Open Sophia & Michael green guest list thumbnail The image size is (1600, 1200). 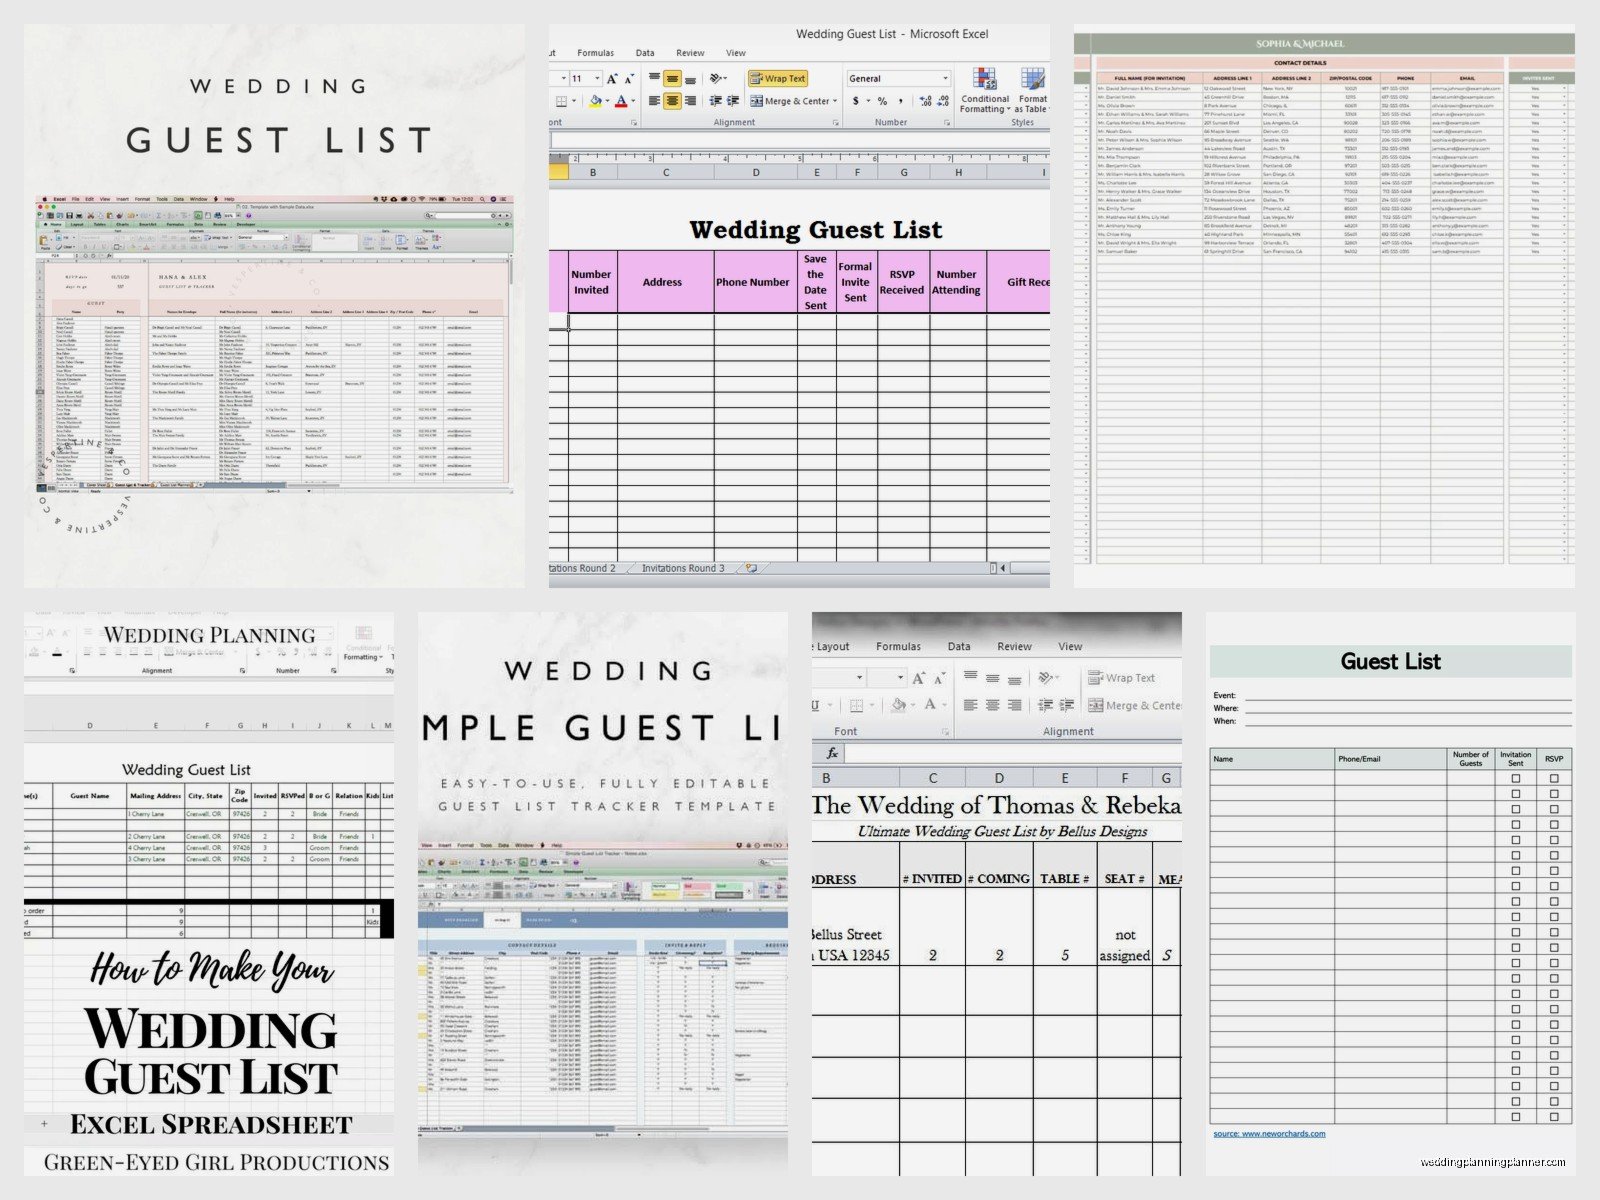coord(1324,306)
